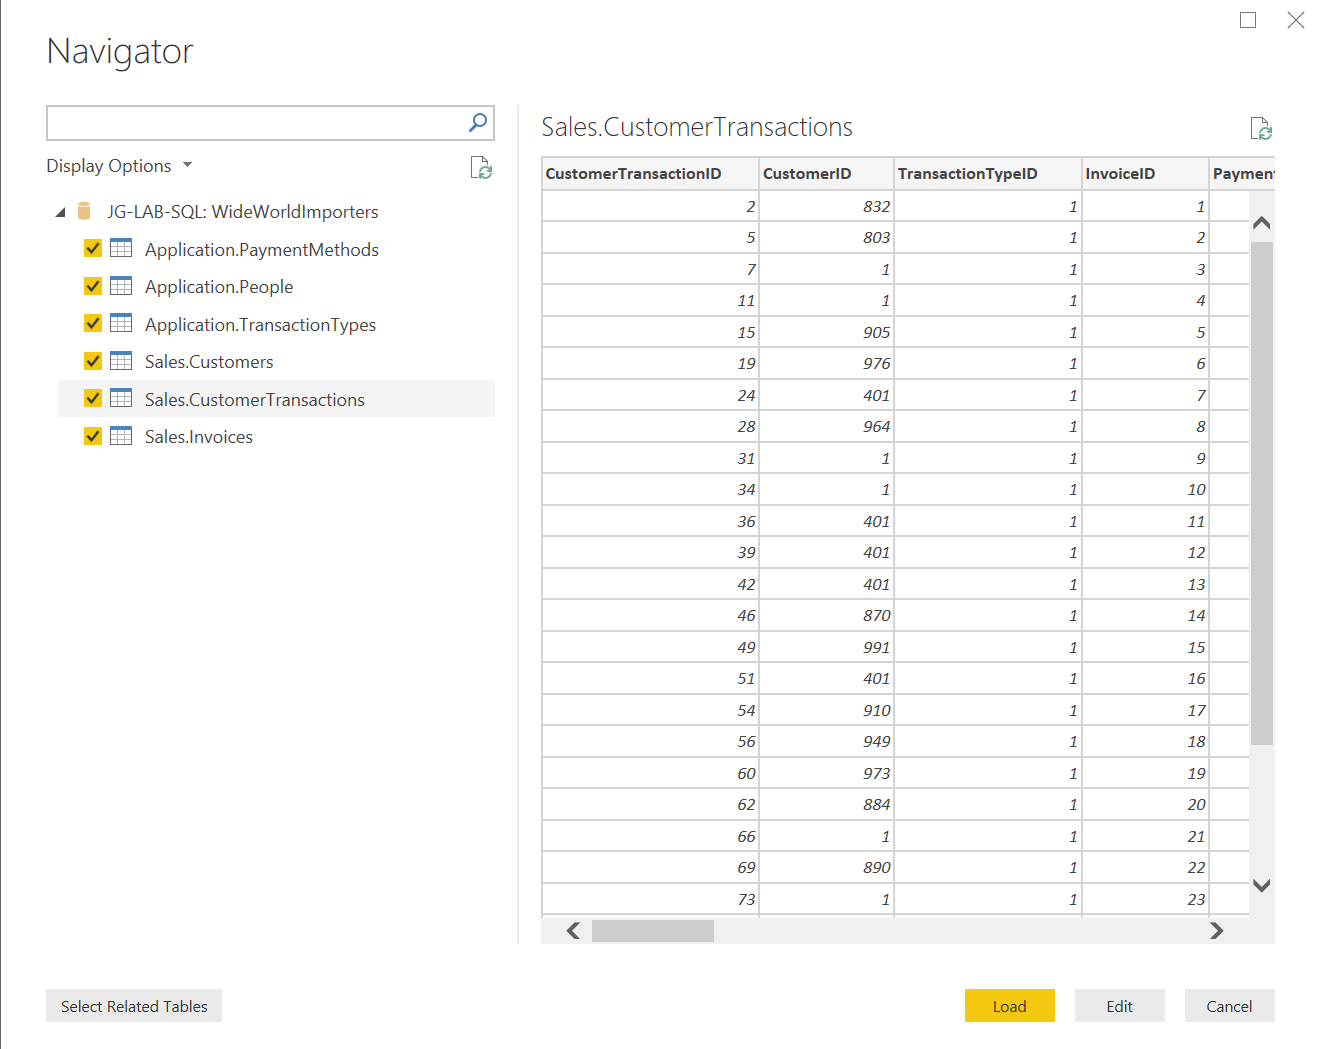Maximize the Navigator window
The width and height of the screenshot is (1319, 1049).
1248,20
